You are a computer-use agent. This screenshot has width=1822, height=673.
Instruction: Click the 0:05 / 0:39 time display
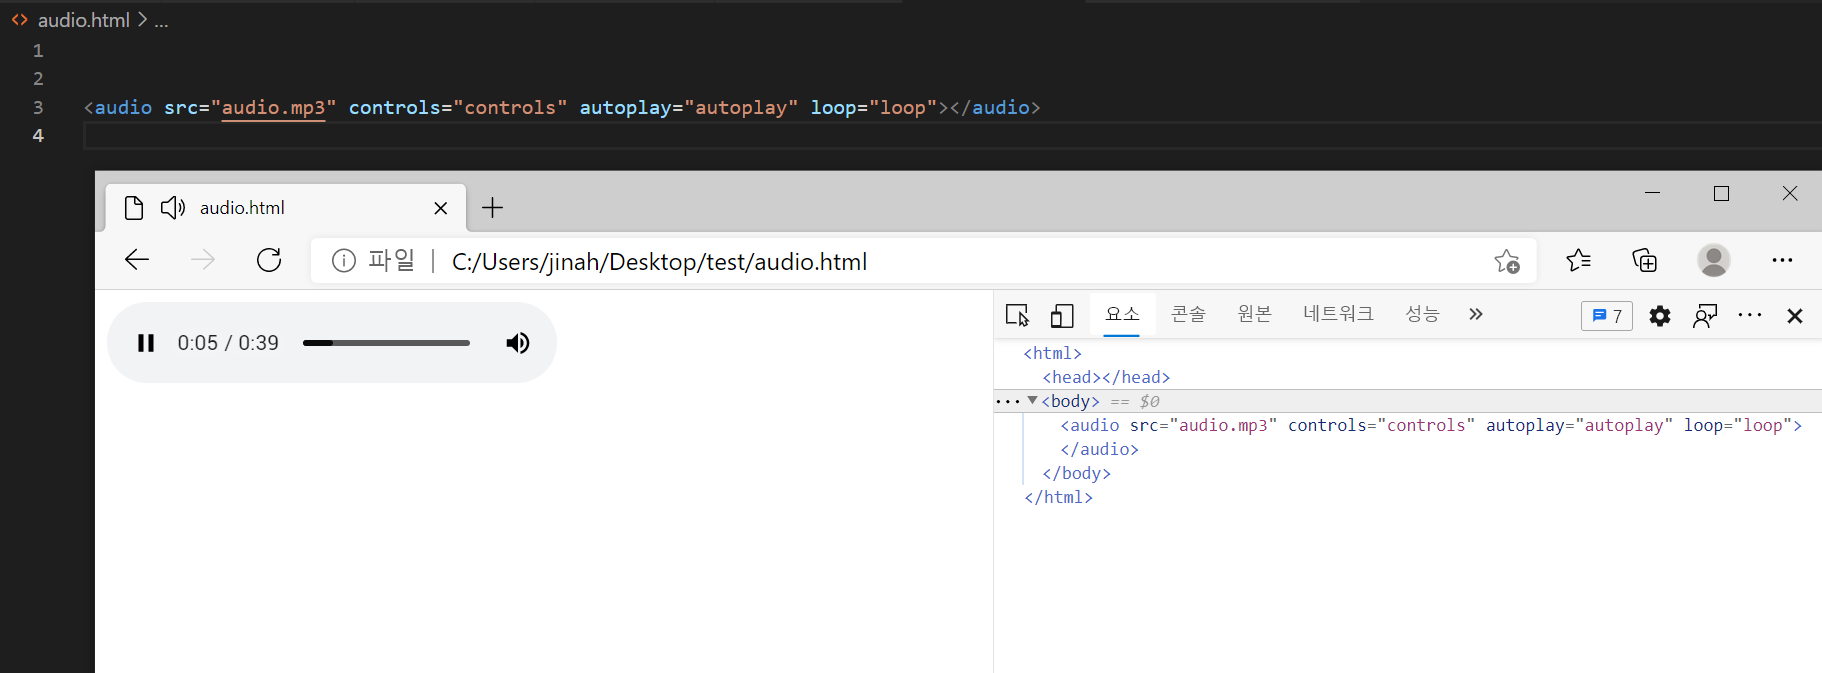click(228, 343)
